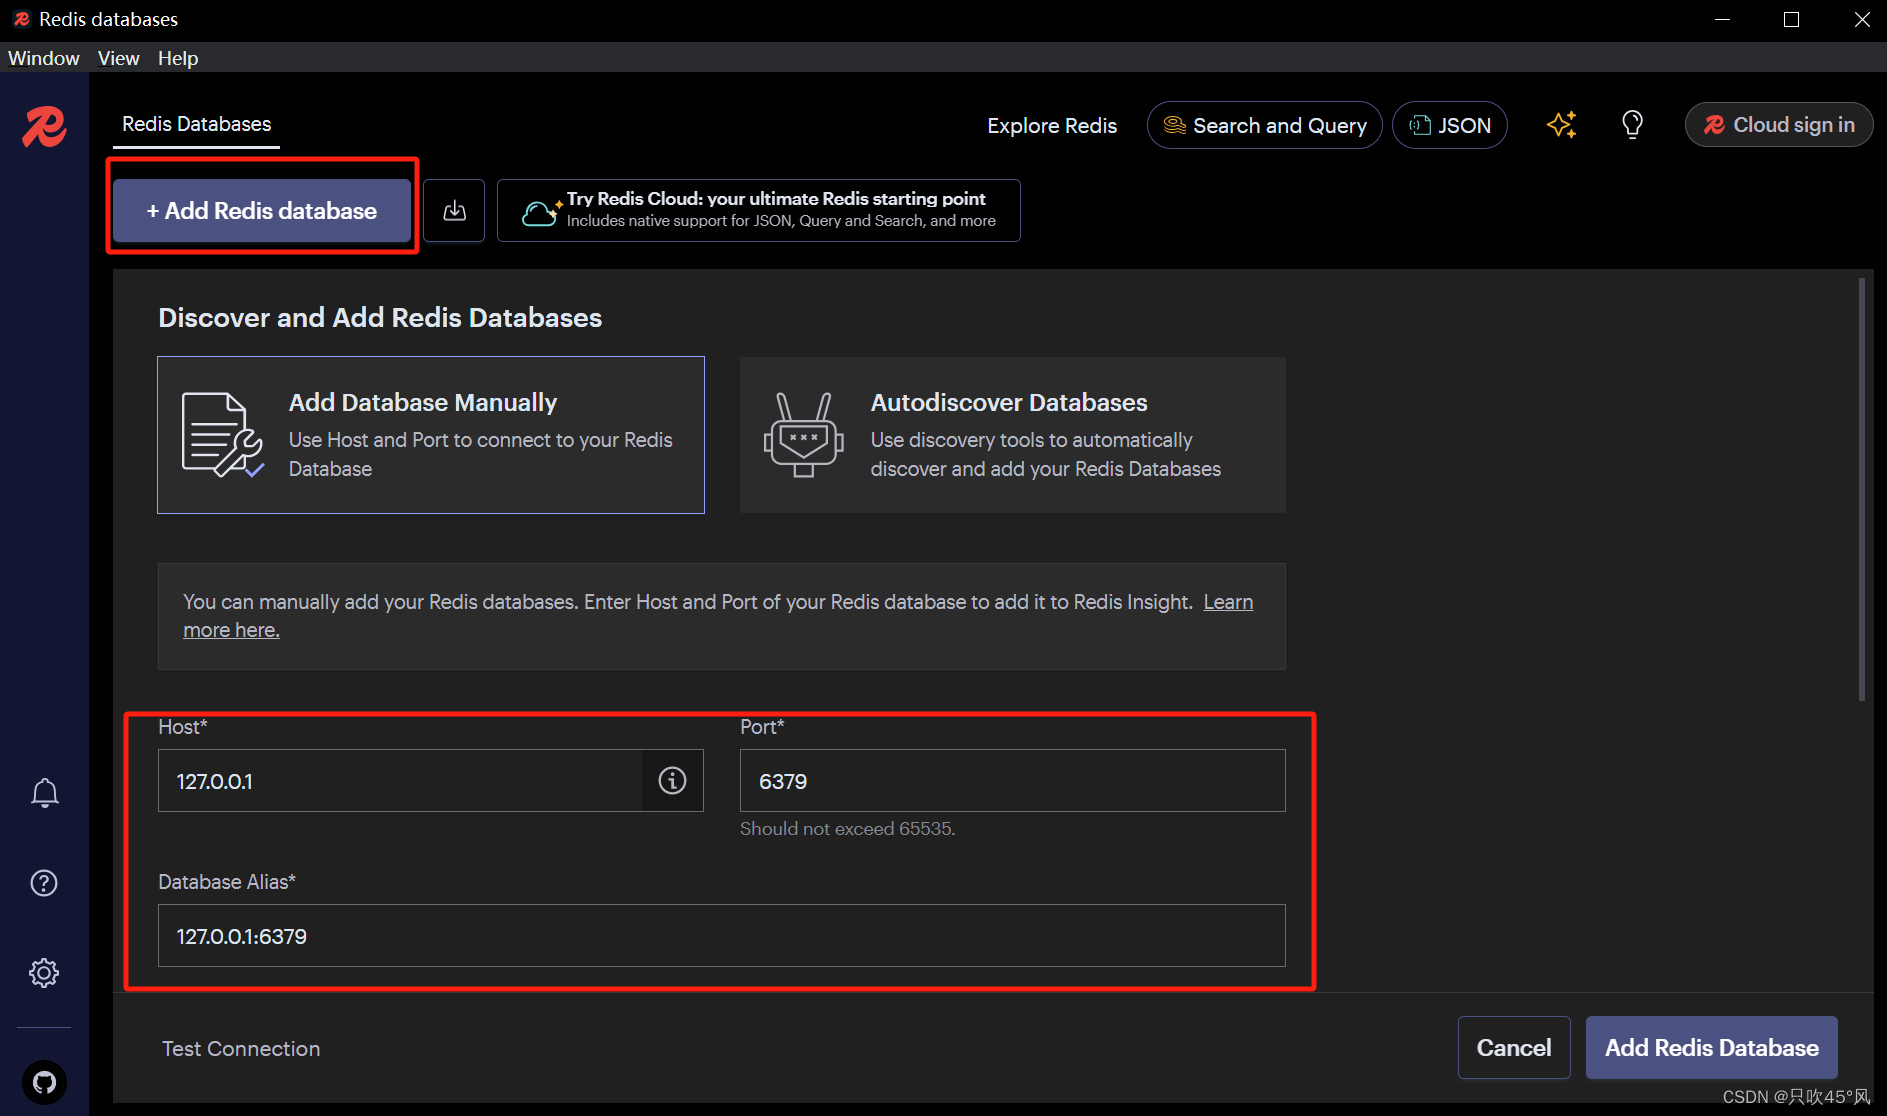Open the View menu
1887x1116 pixels.
[x=118, y=58]
